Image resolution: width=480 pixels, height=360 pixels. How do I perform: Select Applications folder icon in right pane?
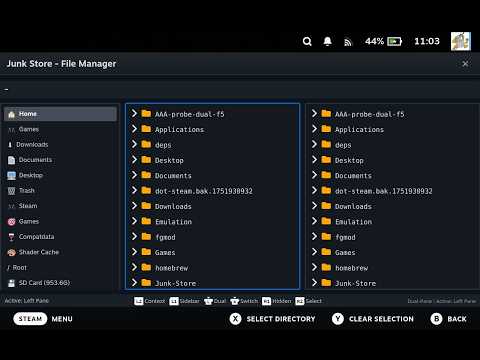[x=326, y=129]
